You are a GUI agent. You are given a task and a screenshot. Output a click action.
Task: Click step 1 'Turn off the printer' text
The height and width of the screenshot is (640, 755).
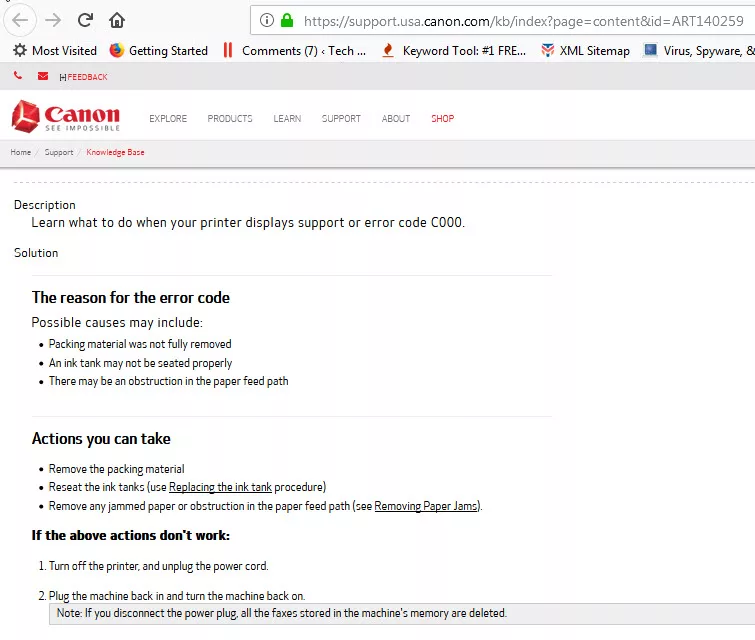[158, 566]
